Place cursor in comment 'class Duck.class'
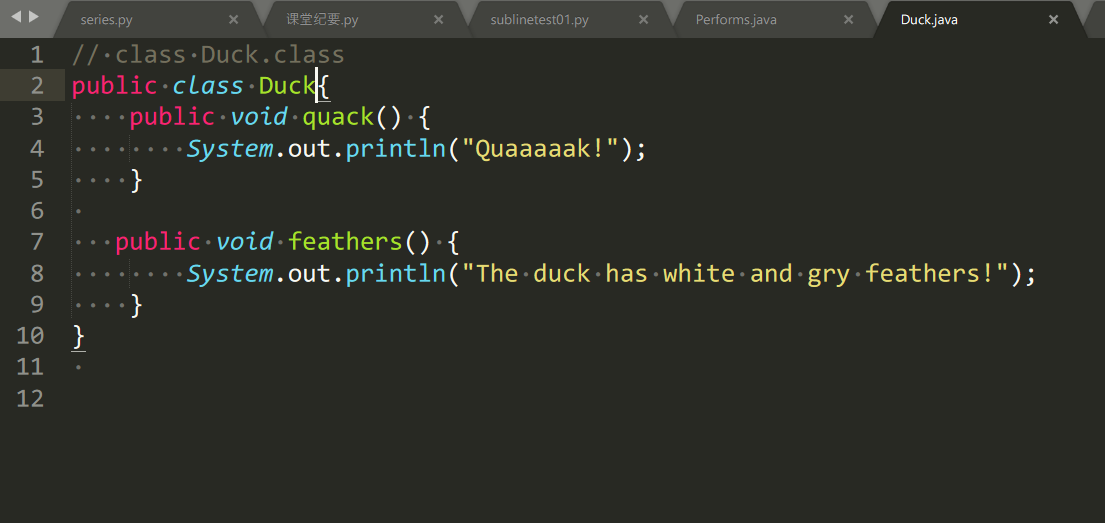This screenshot has height=523, width=1105. coord(230,55)
